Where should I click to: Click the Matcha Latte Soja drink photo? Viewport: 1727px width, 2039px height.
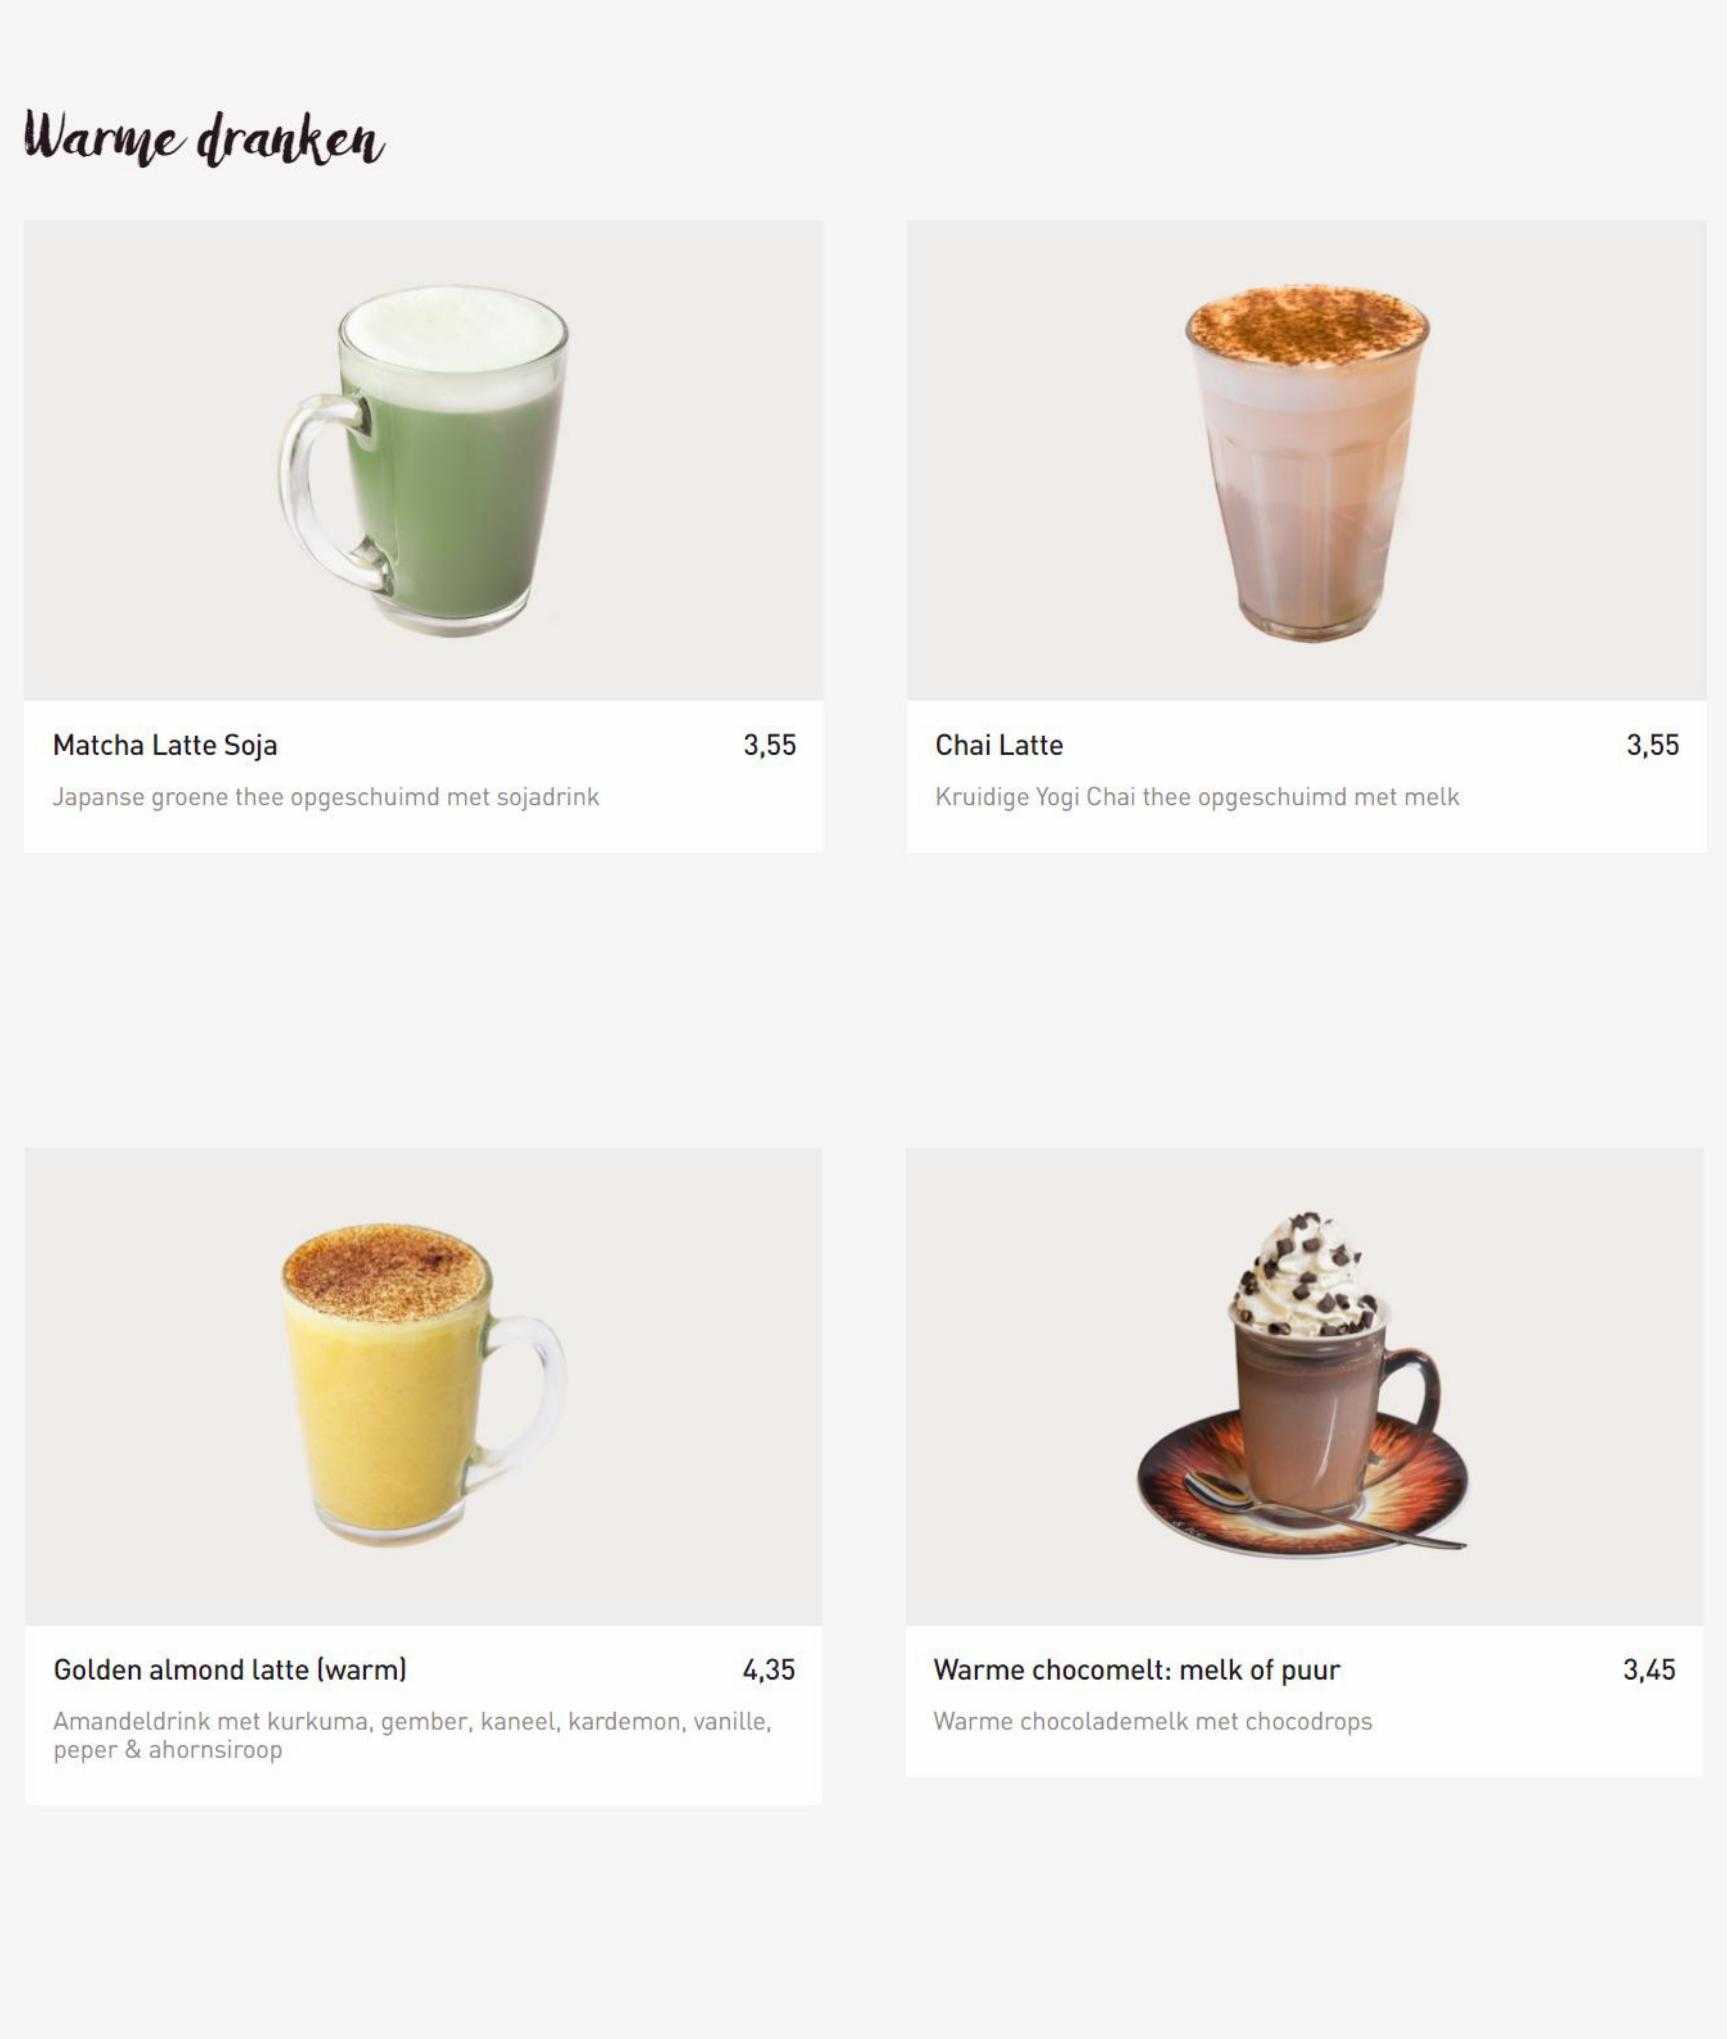[423, 460]
